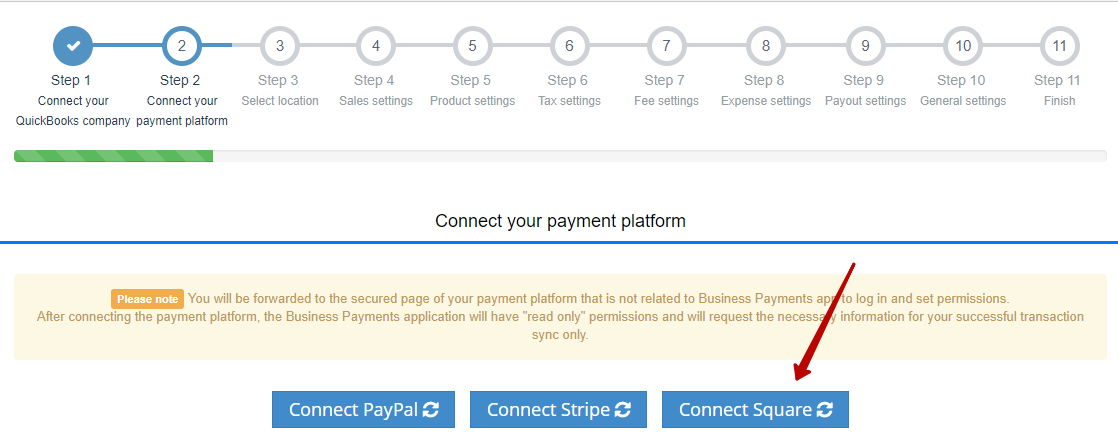Viewport: 1118px width, 442px height.
Task: Open Step 8 Expense settings circle
Action: tap(766, 46)
